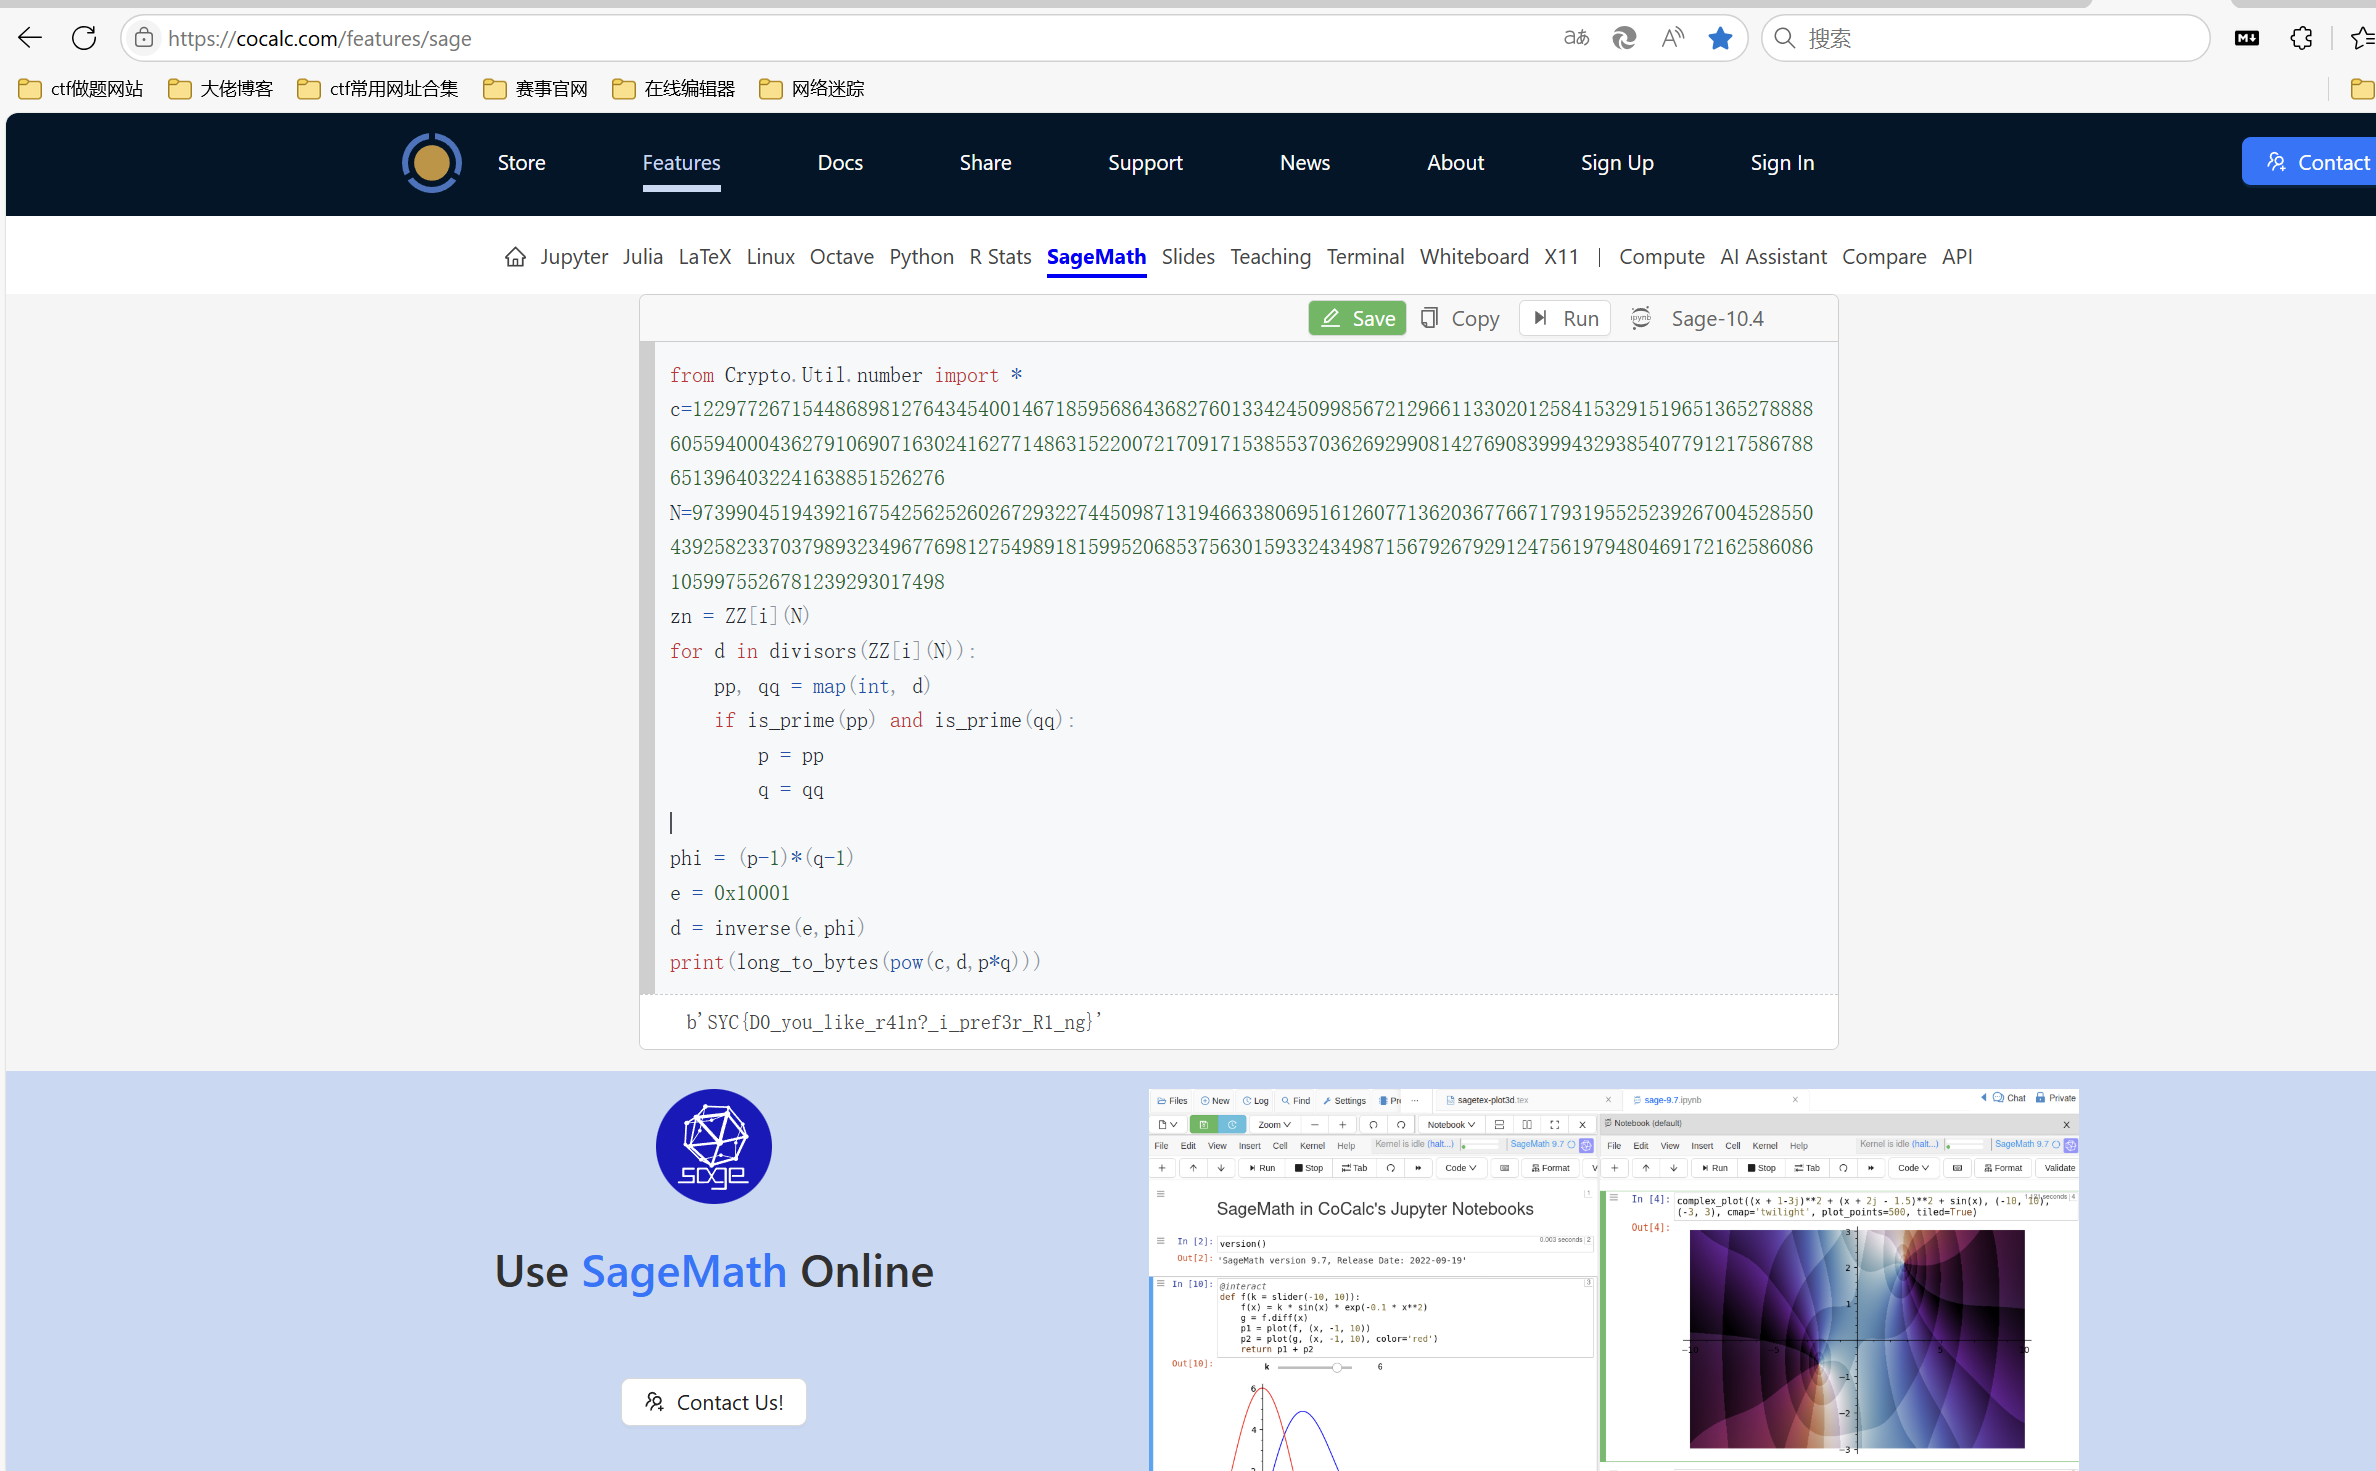The image size is (2376, 1471).
Task: Select the SageMath feature tab
Action: point(1096,257)
